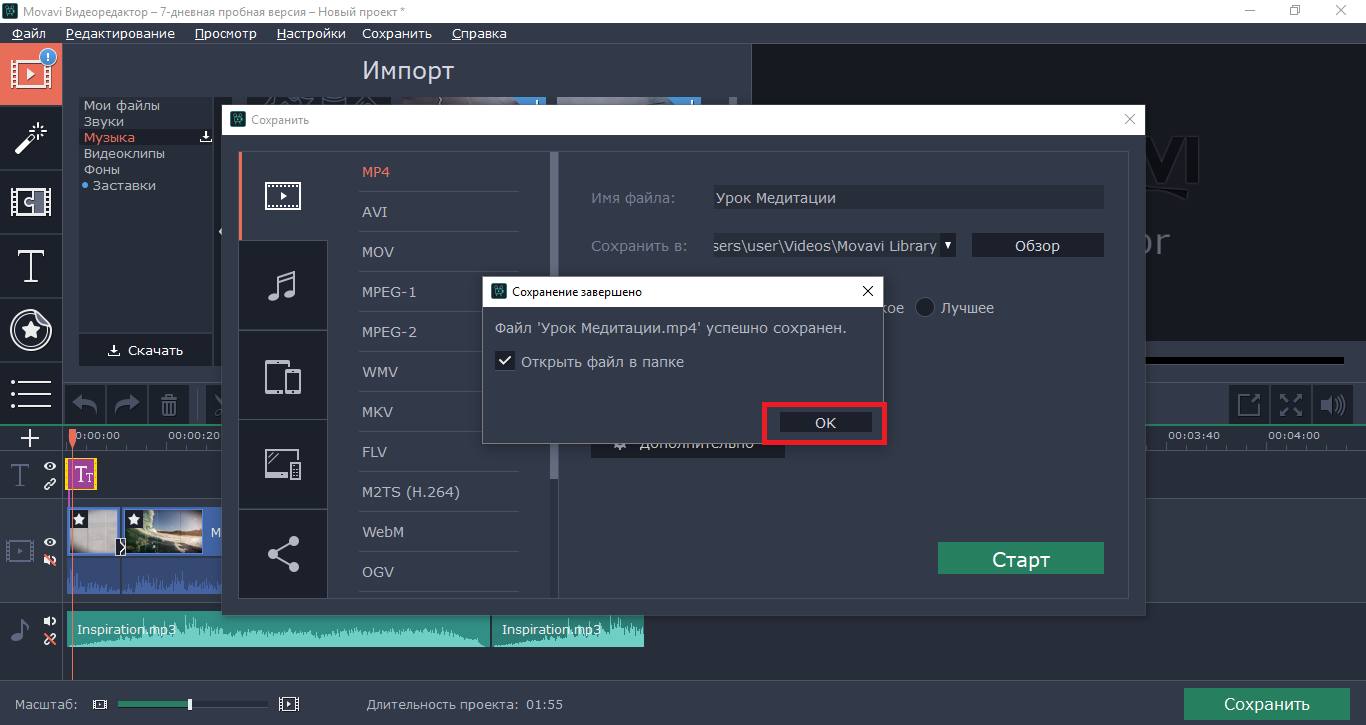Open share upload tab in Save dialog
This screenshot has width=1366, height=725.
282,554
